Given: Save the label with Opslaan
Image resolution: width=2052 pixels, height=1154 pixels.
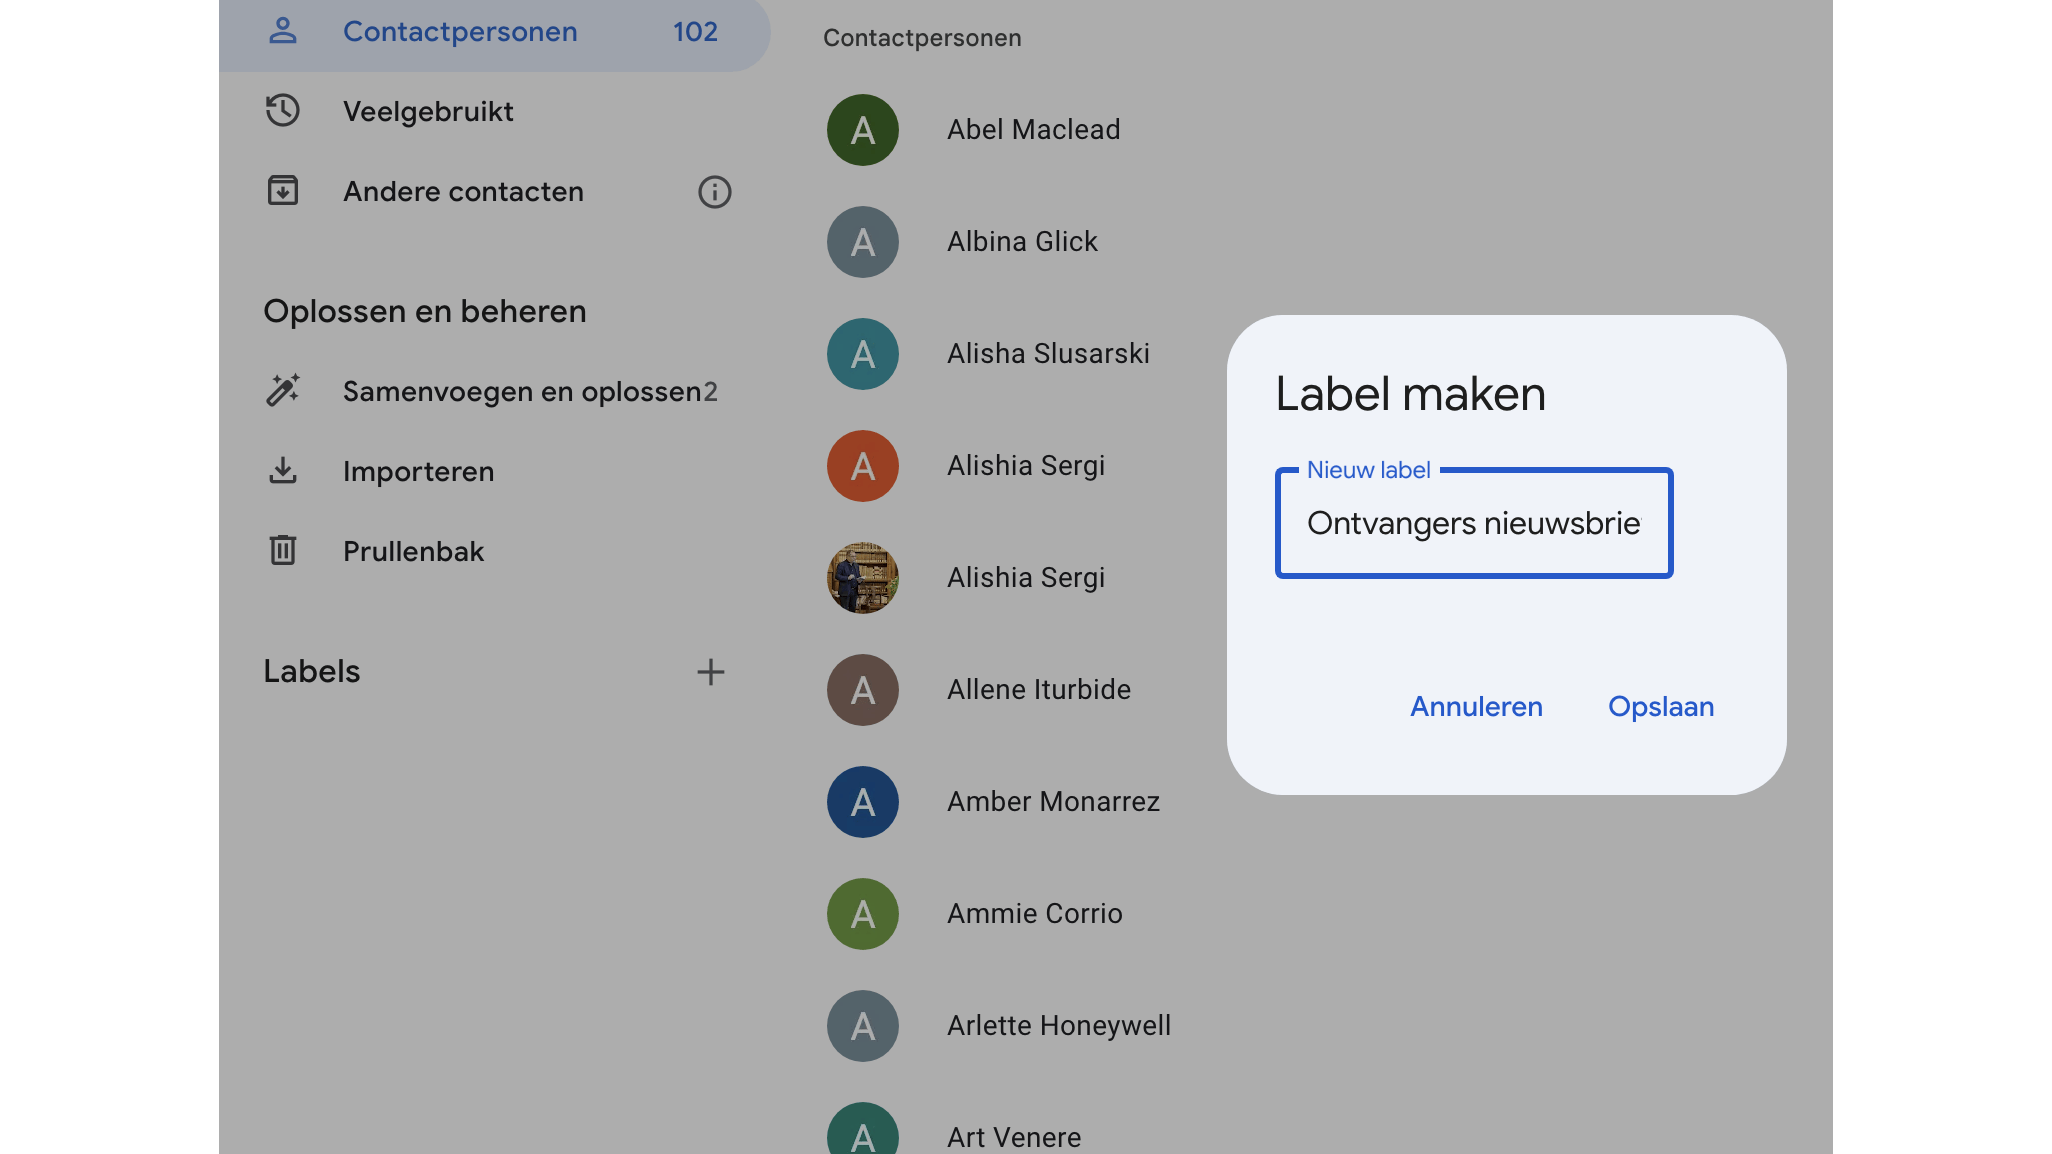Looking at the screenshot, I should (x=1660, y=707).
